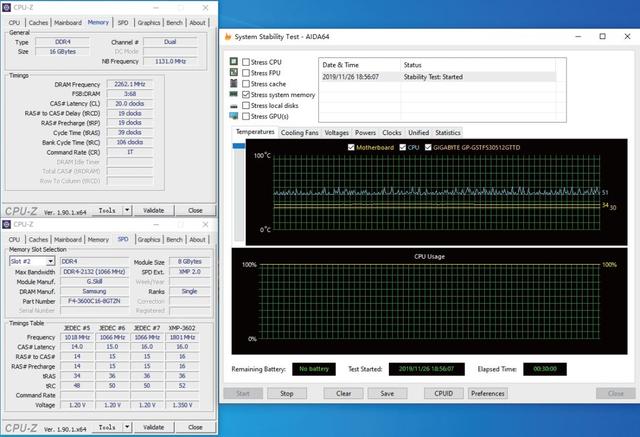Click the CPU stress chip icon in AIDA64
Viewport: 640px width, 437px height.
[233, 62]
